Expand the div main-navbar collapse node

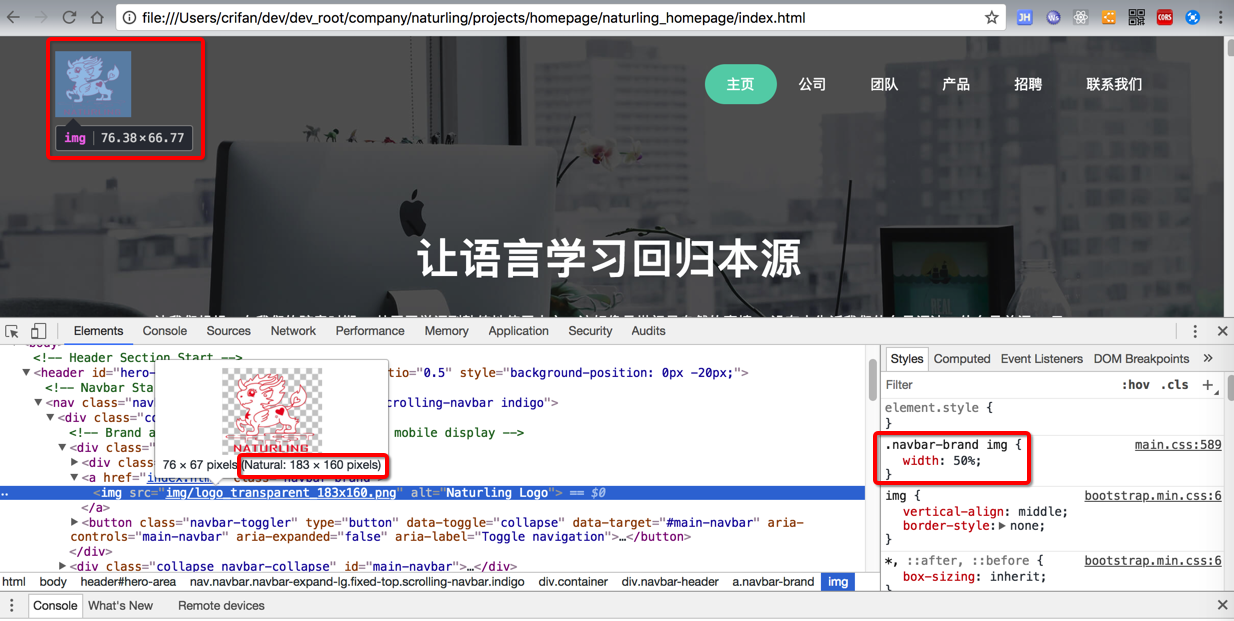tap(62, 567)
